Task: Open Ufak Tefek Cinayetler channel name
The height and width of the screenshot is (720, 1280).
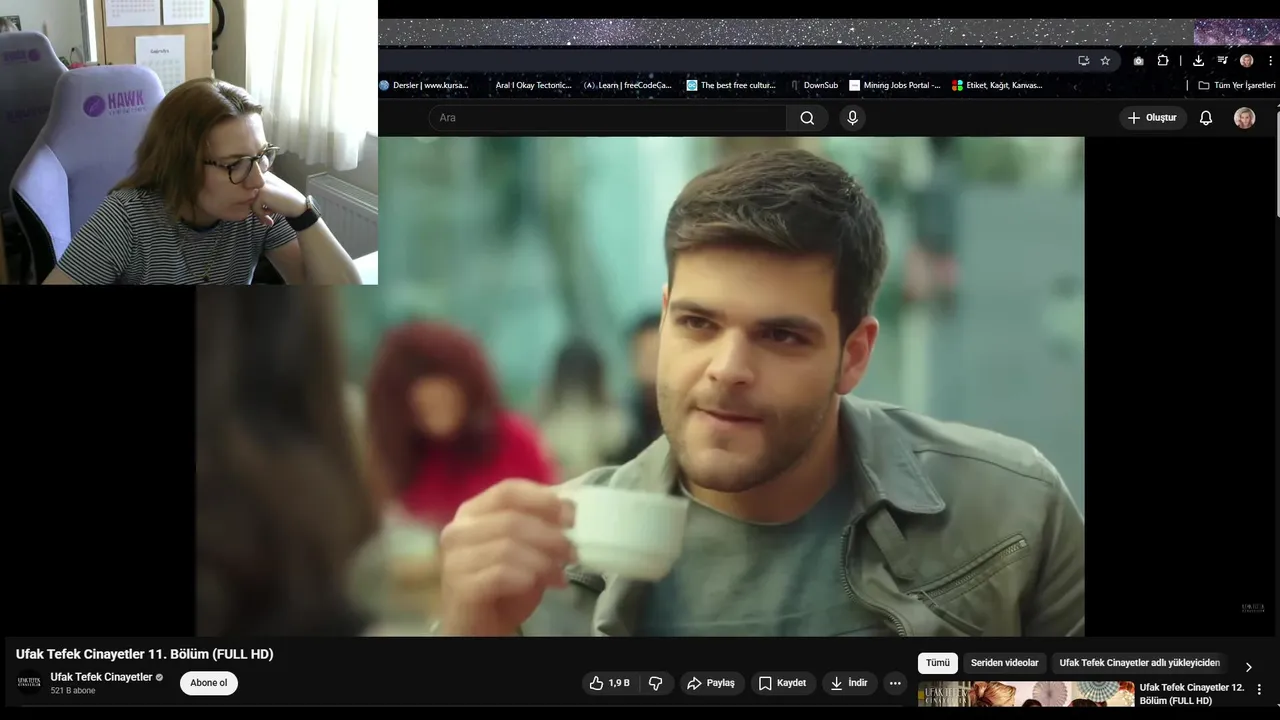Action: click(x=101, y=677)
